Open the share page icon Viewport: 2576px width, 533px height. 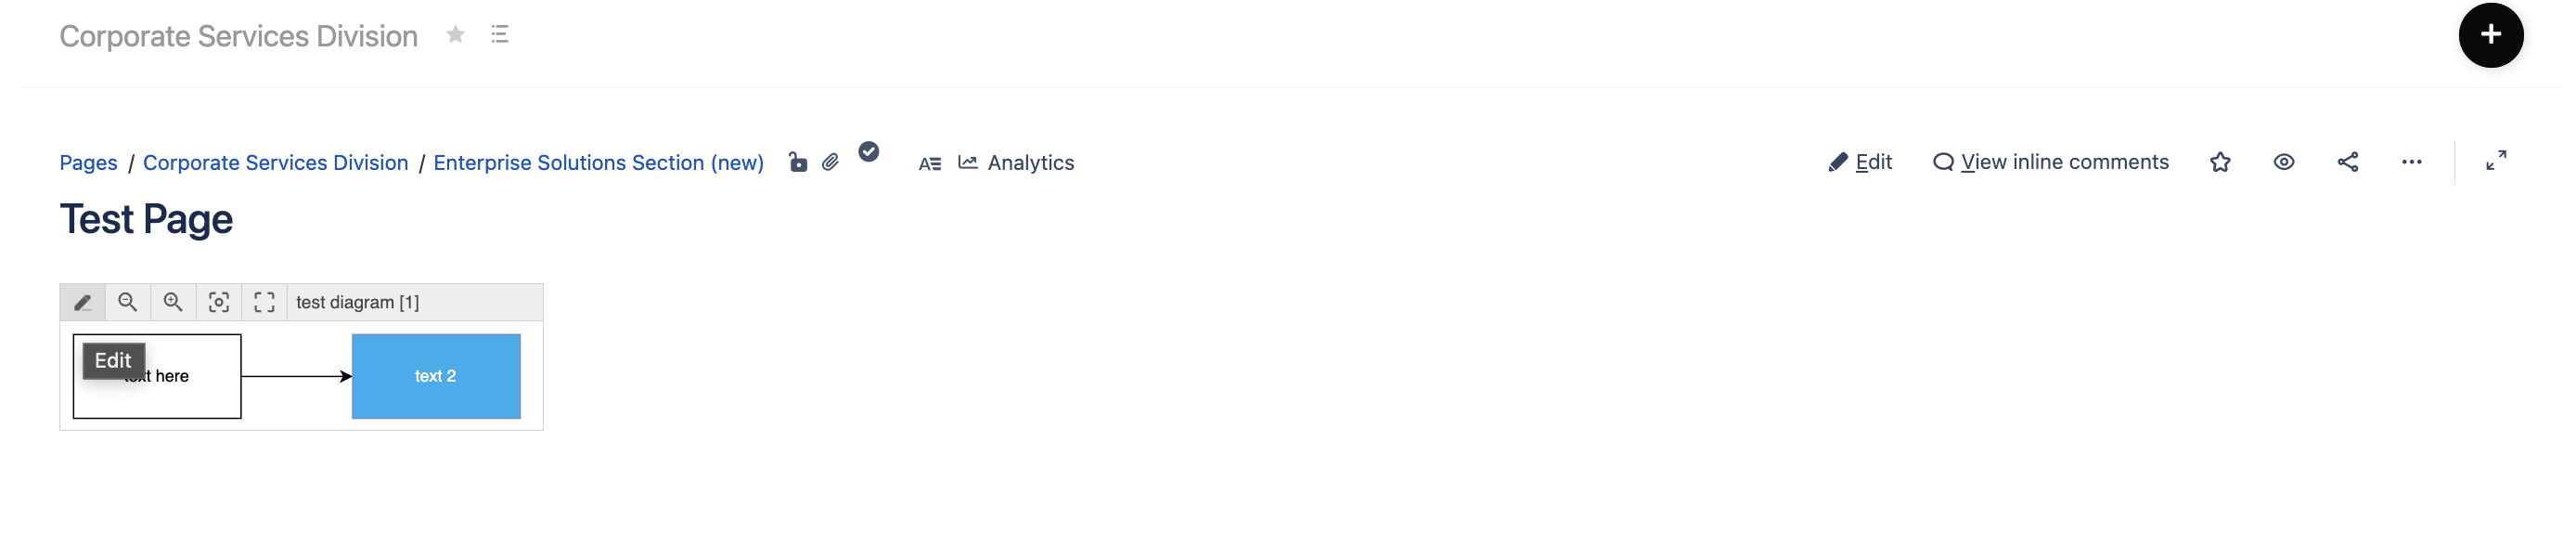coord(2347,162)
